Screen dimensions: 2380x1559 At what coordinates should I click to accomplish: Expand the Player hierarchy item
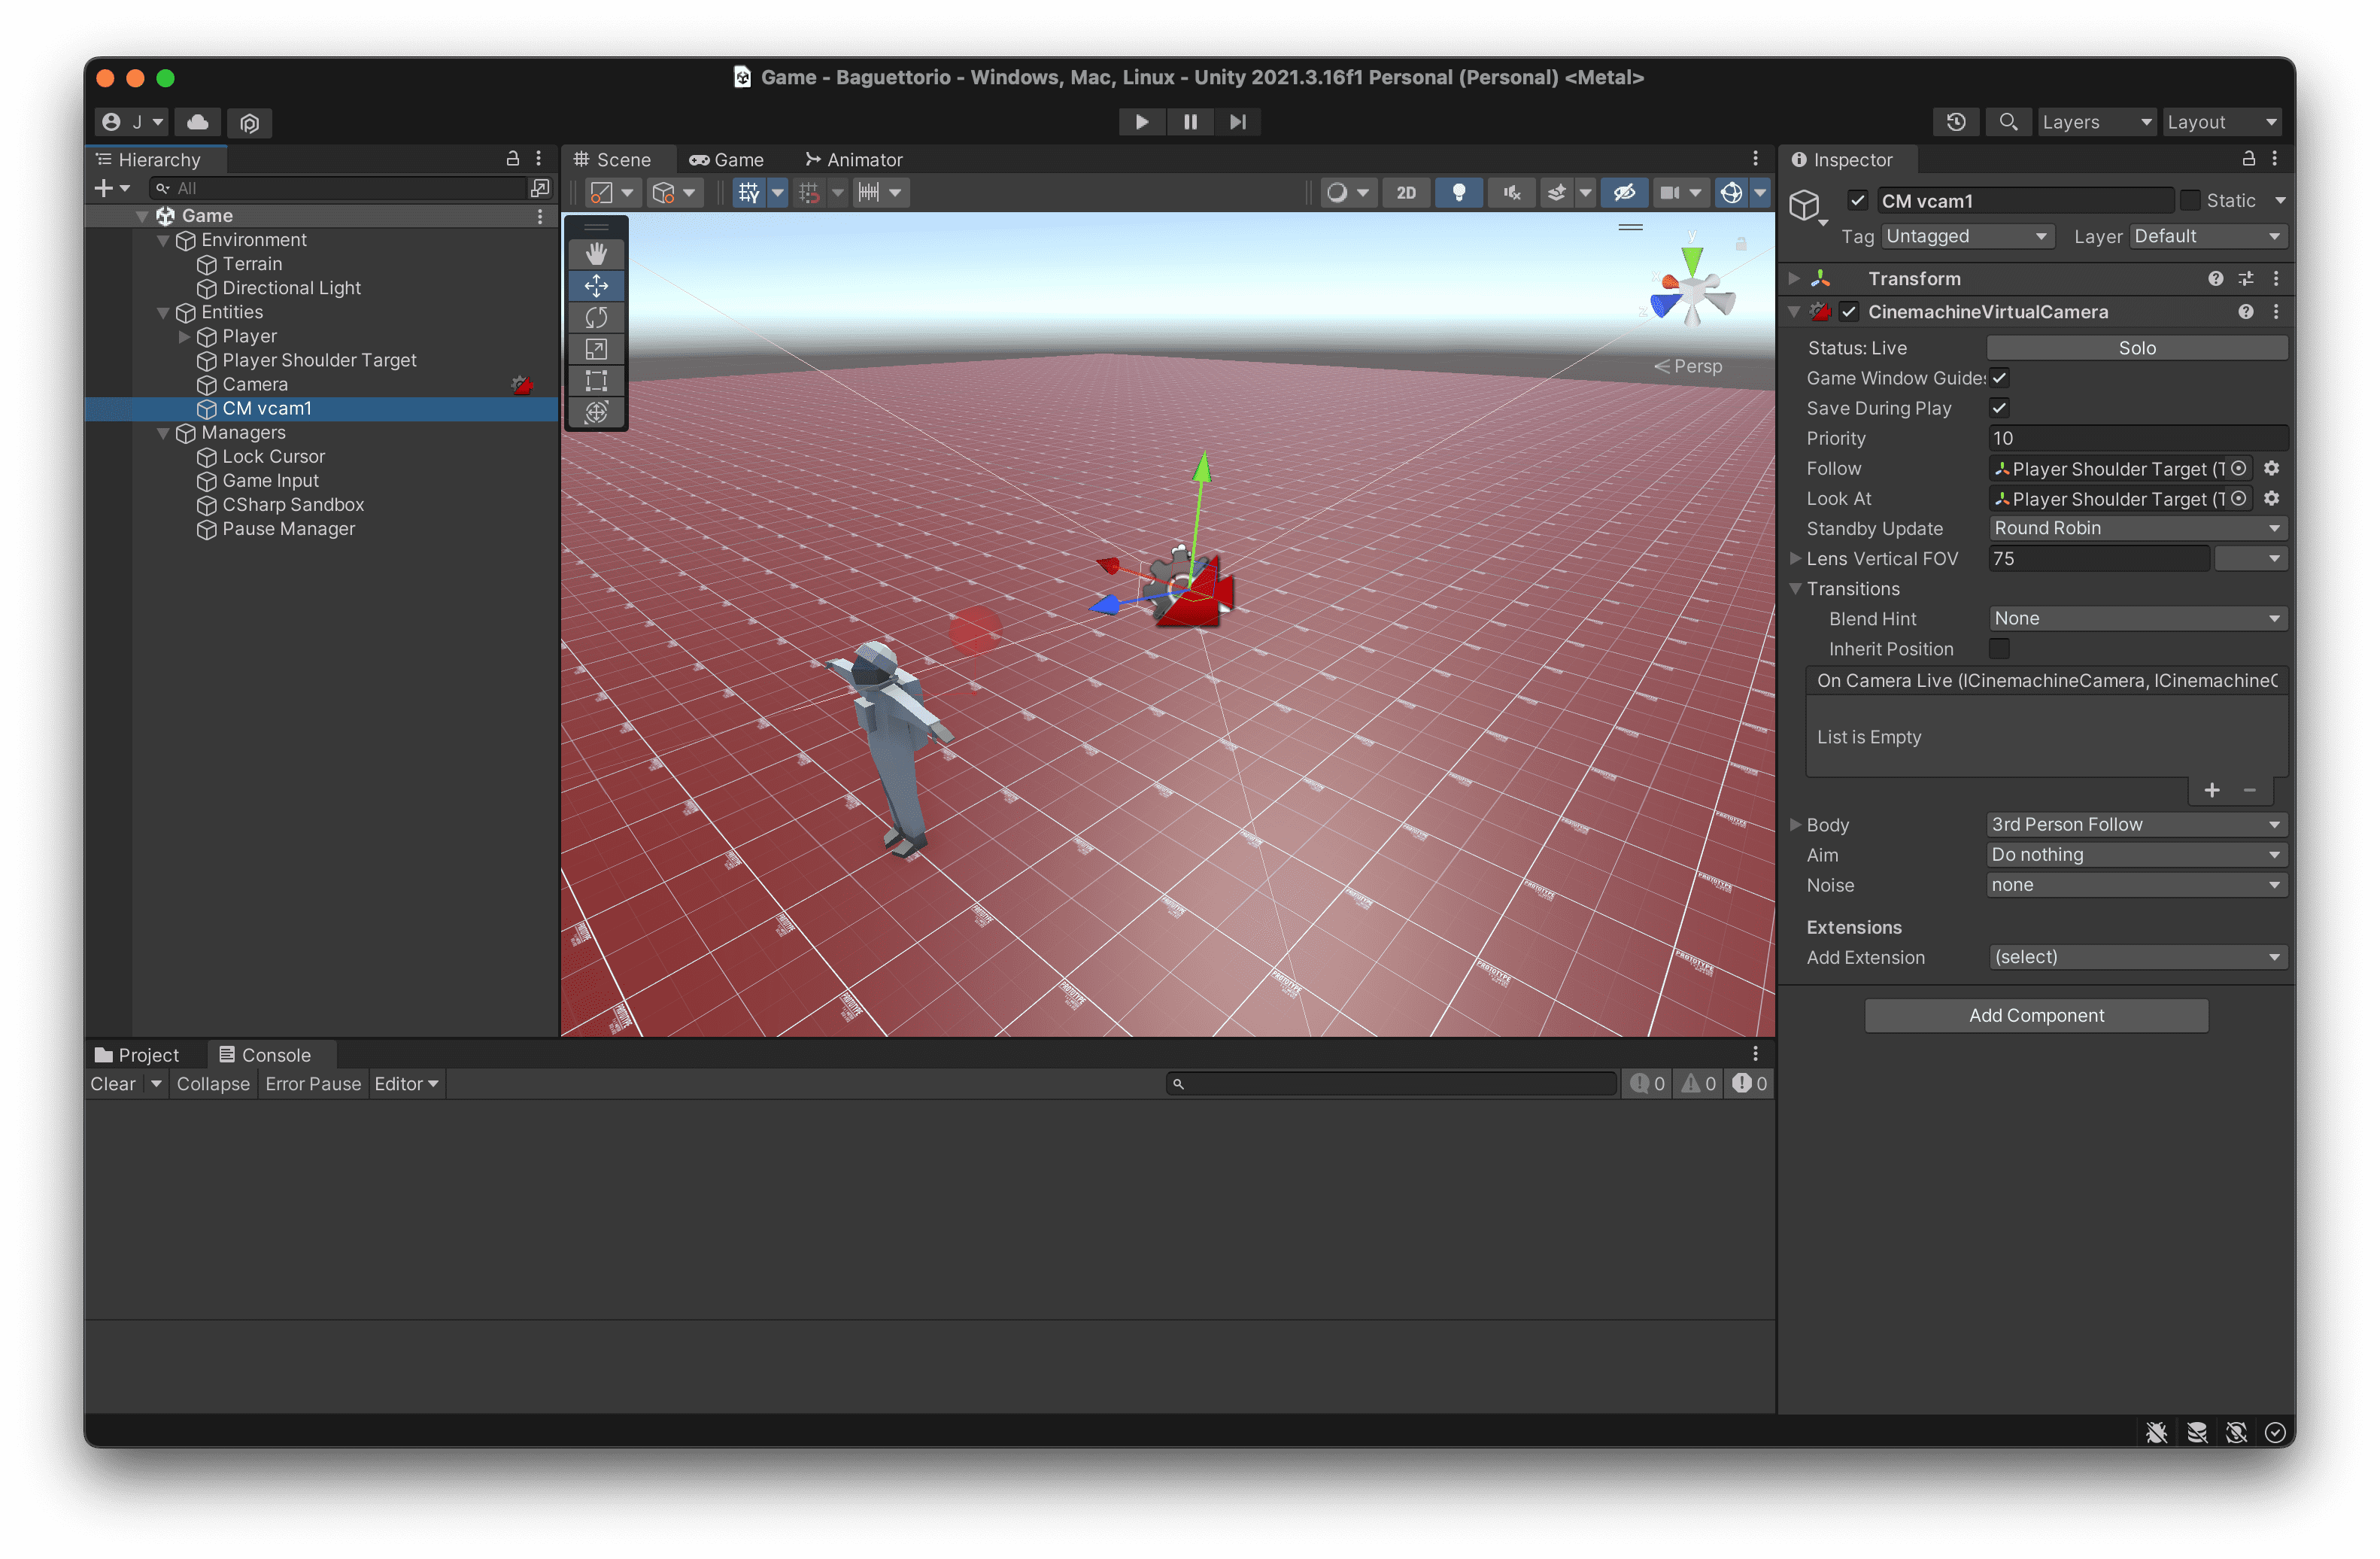point(184,337)
